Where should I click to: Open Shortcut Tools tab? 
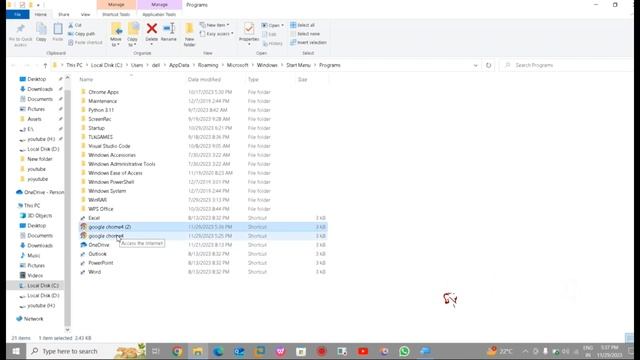(116, 15)
